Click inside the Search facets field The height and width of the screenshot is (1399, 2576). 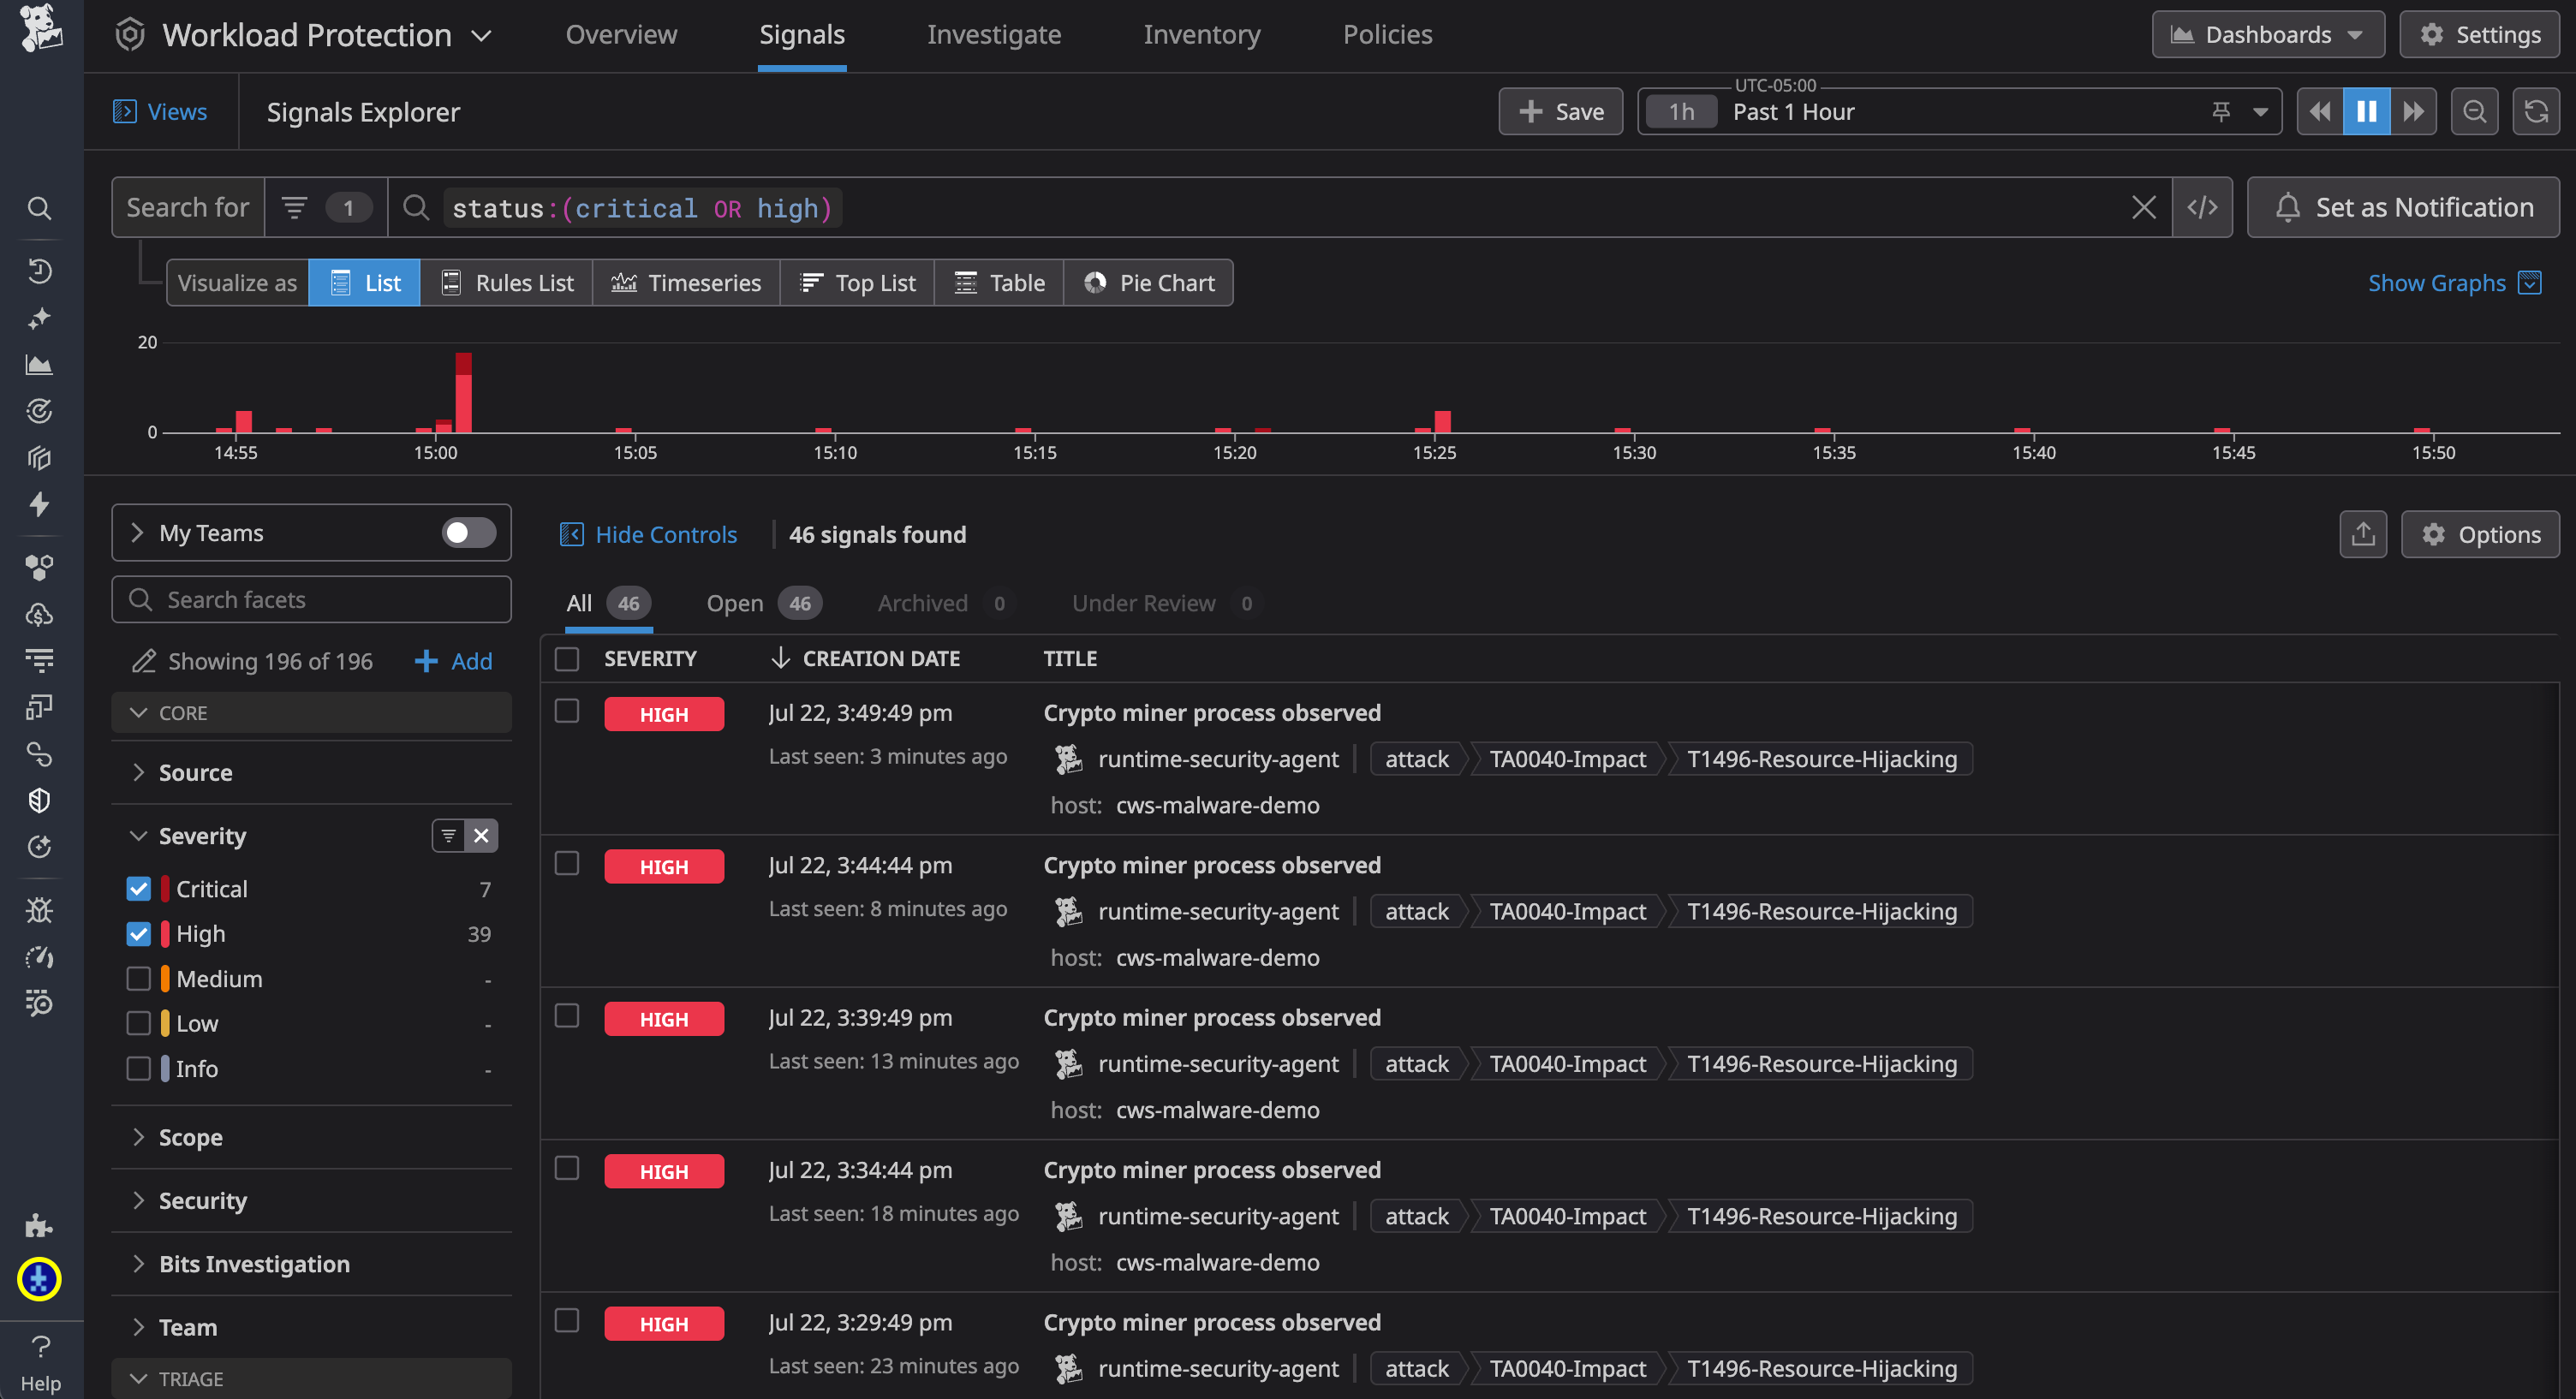310,599
